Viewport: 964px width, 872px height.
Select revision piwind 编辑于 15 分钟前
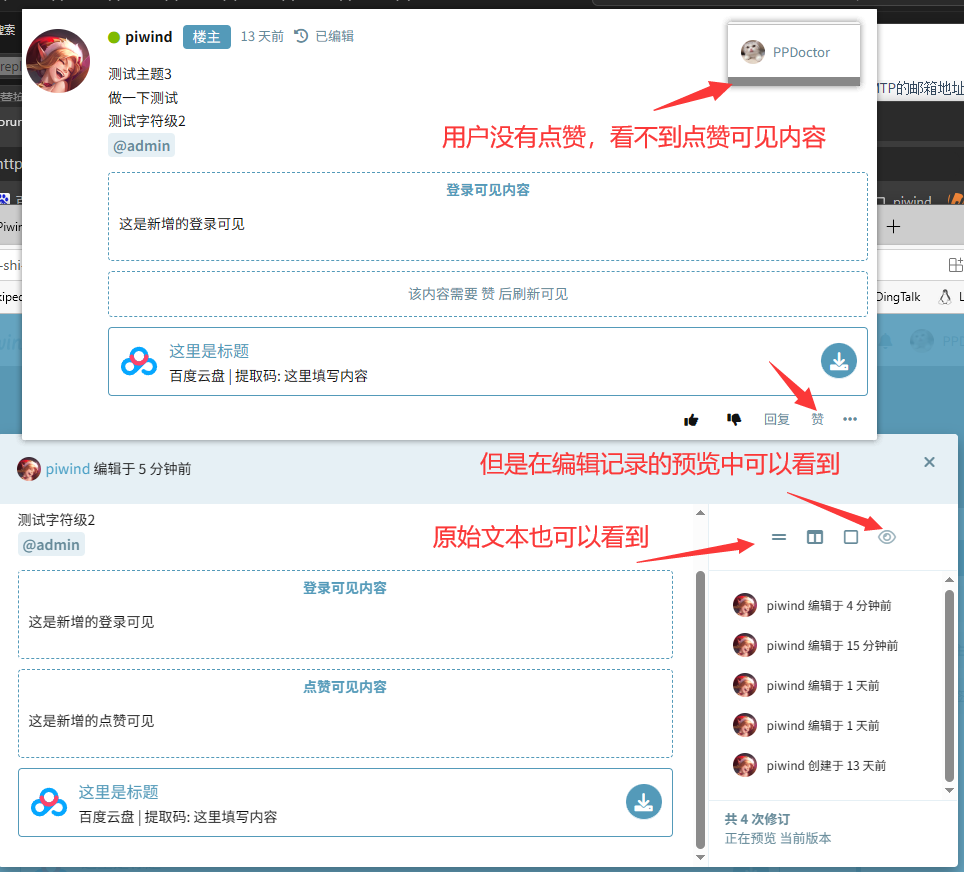(x=831, y=646)
